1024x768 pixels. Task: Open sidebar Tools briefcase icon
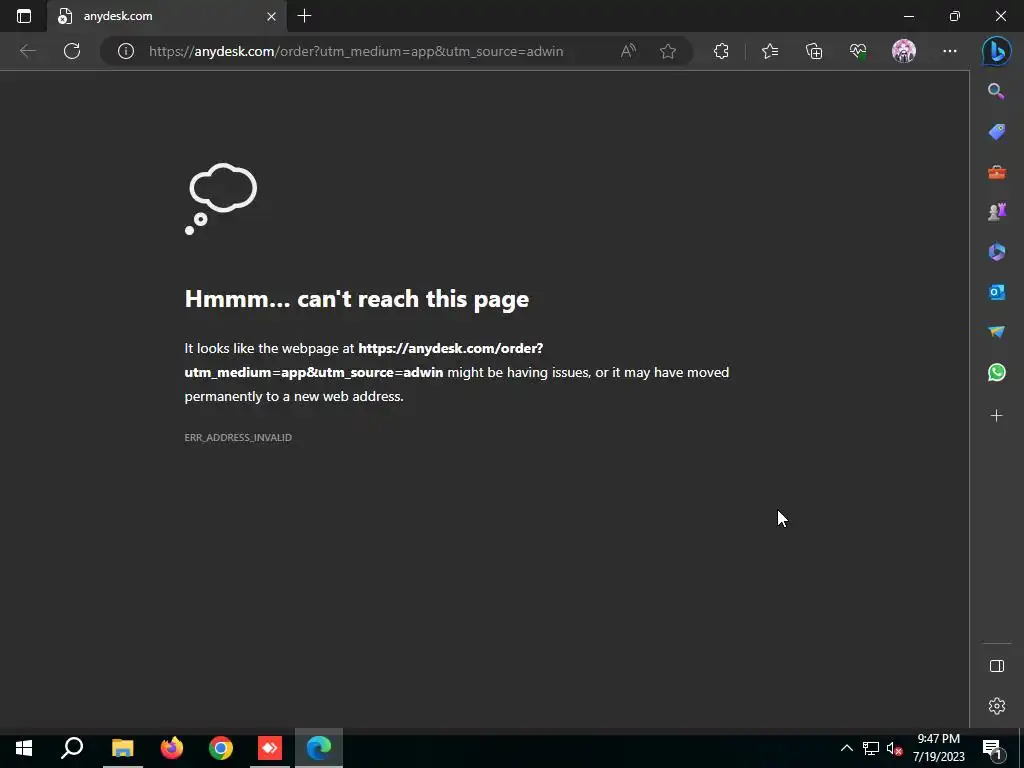[997, 172]
